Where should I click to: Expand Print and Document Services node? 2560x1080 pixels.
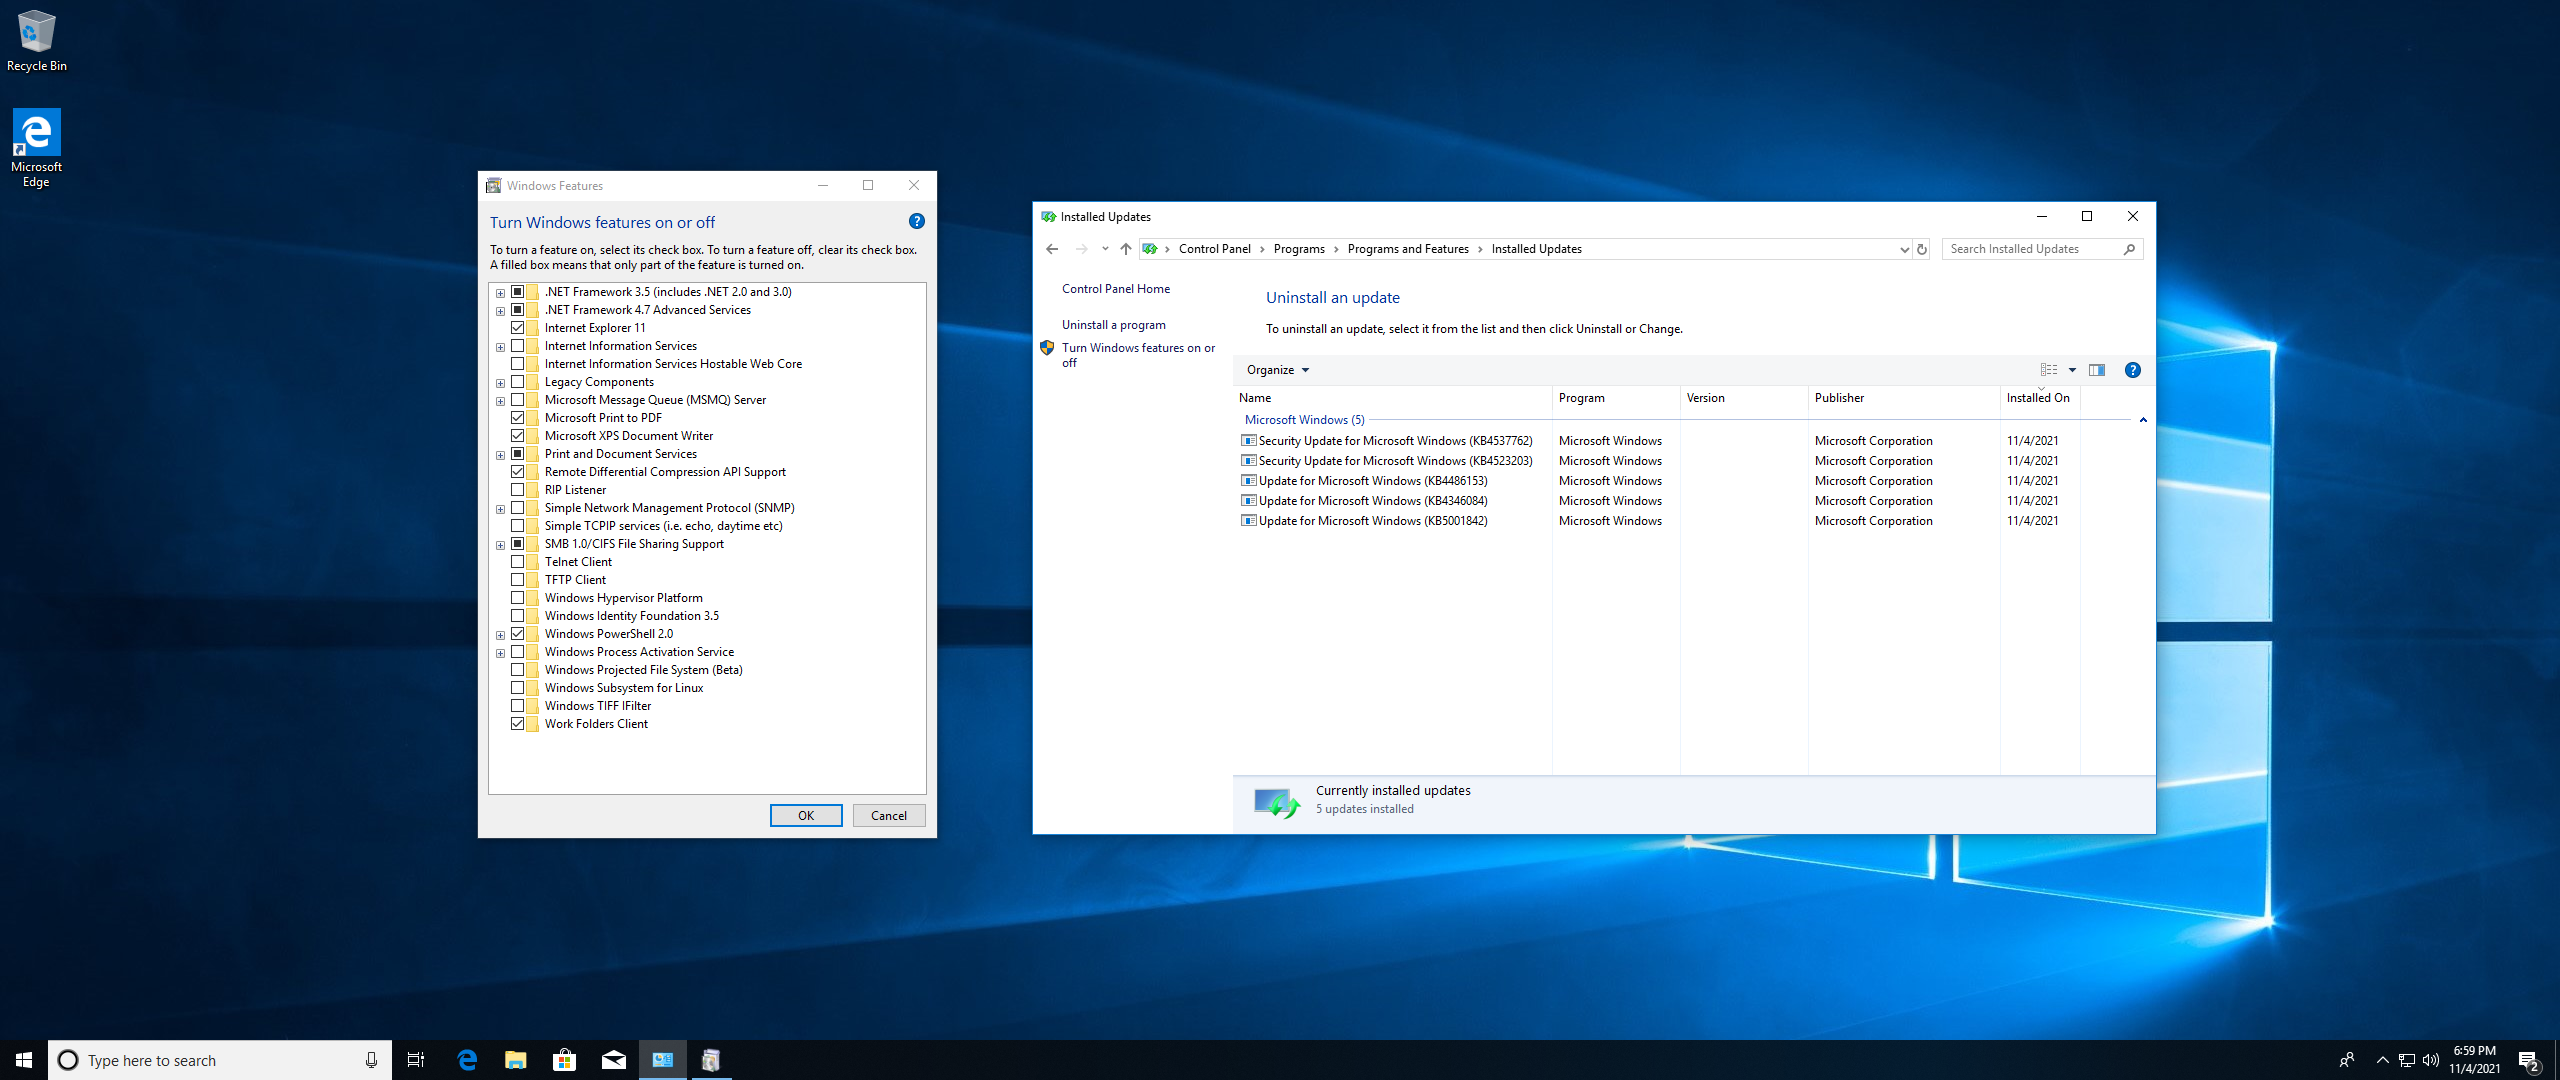pyautogui.click(x=501, y=455)
